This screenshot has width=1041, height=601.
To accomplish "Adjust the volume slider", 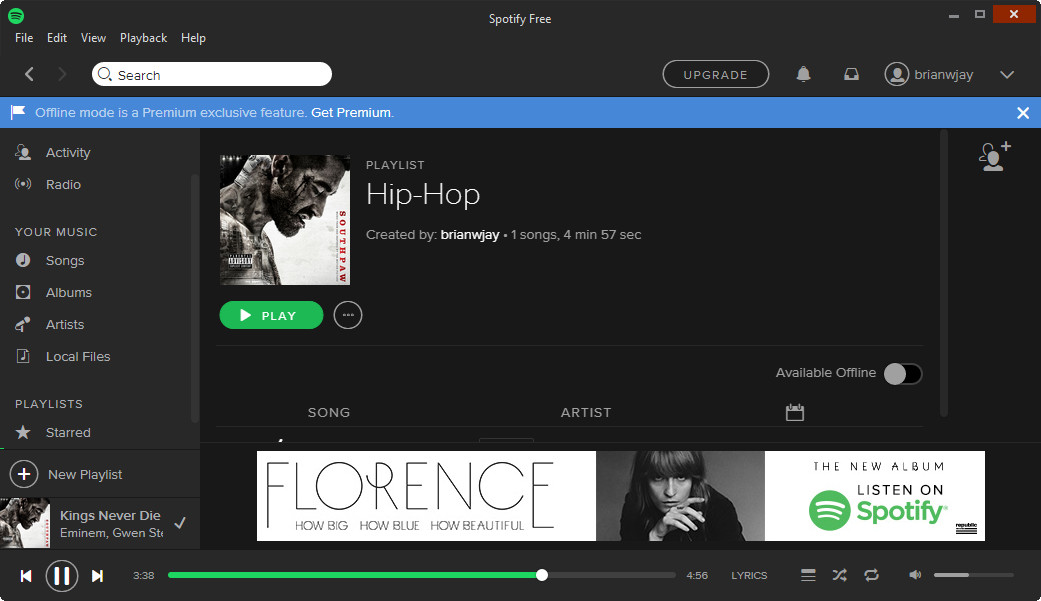I will (x=973, y=574).
